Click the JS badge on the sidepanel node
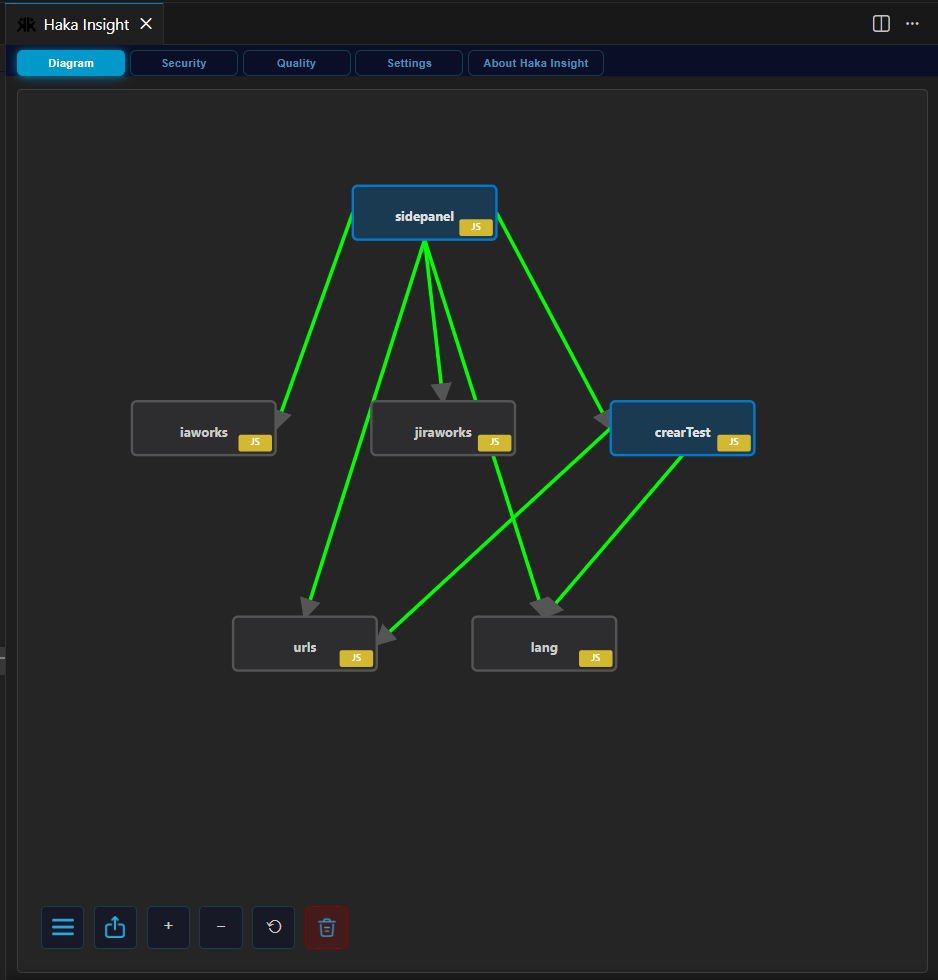This screenshot has height=980, width=938. (475, 227)
